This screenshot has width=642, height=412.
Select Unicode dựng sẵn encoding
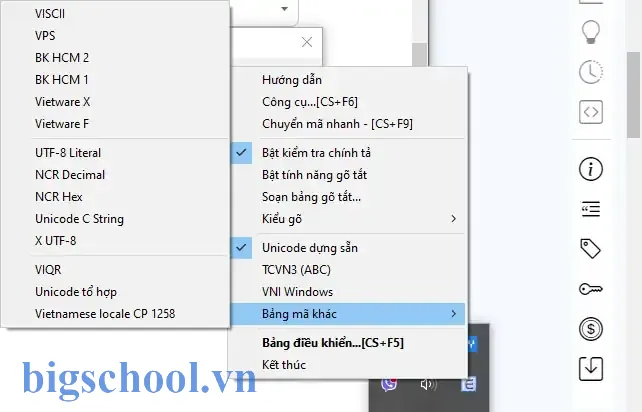click(348, 248)
